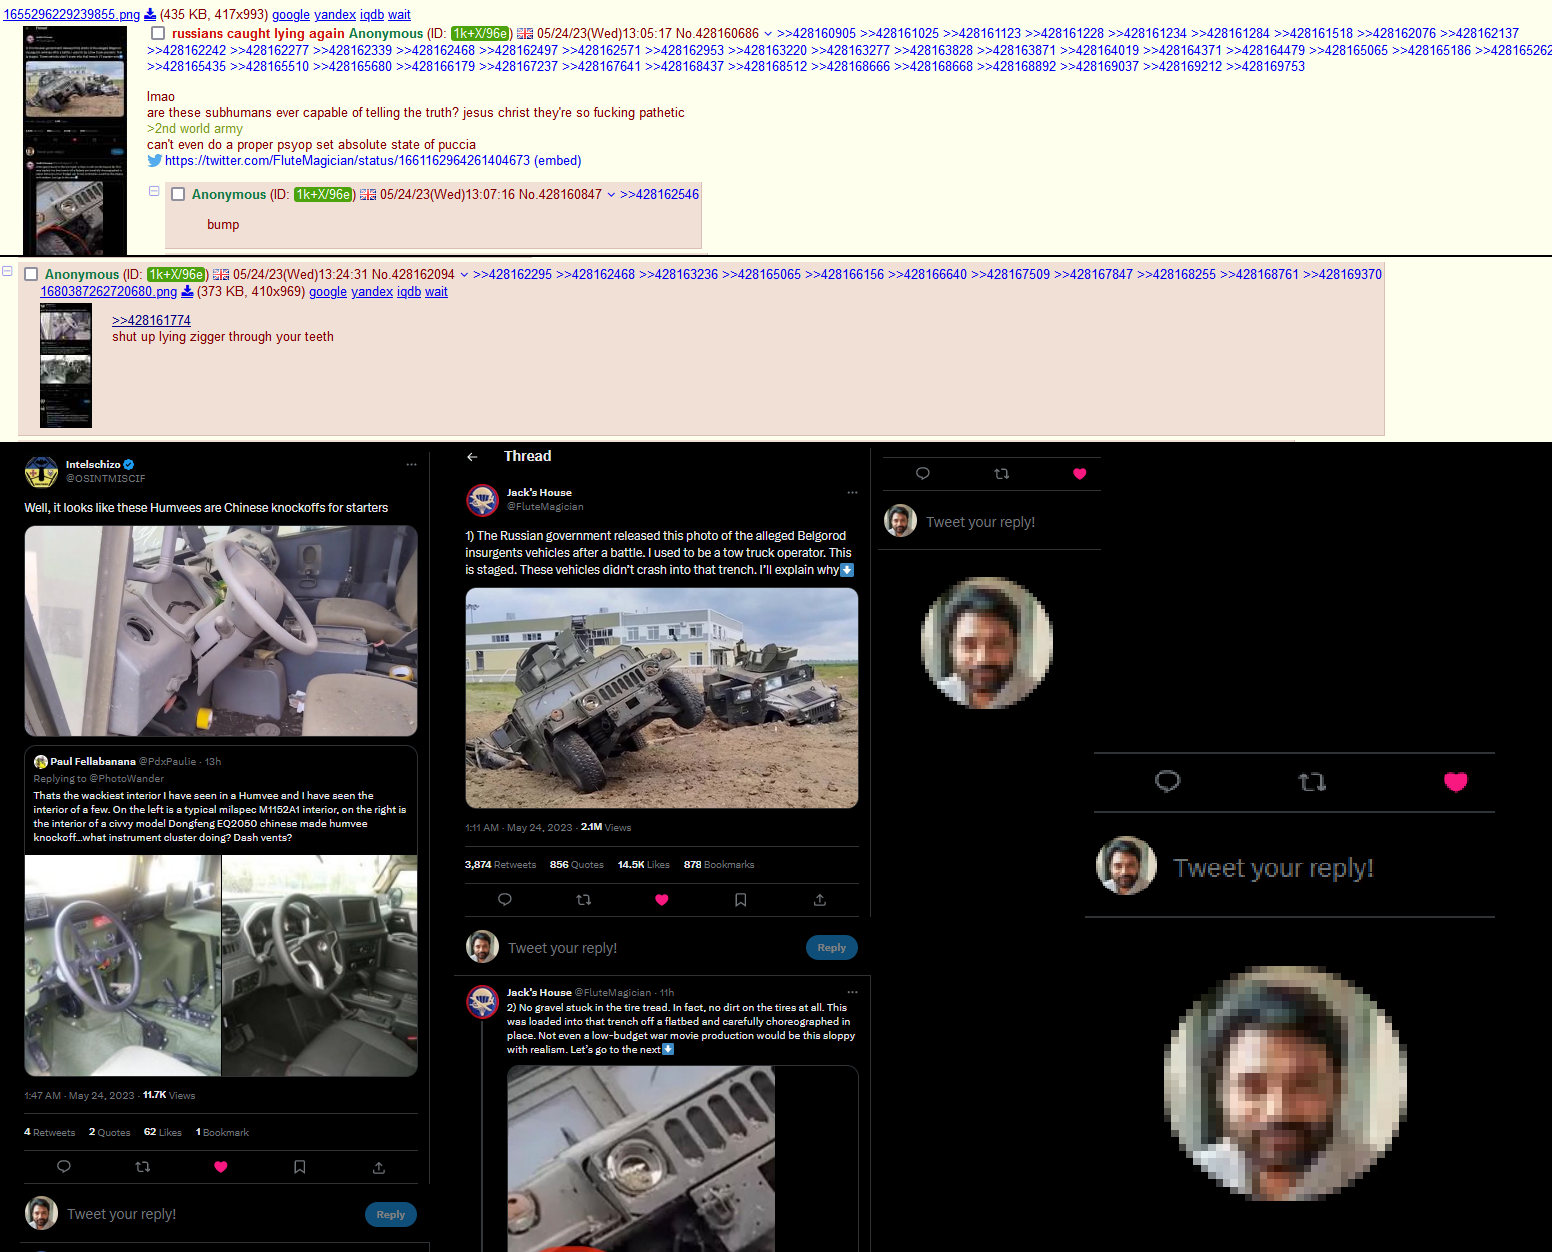This screenshot has width=1552, height=1252.
Task: Click the large pink heart in the zoomed-in panel
Action: click(x=1456, y=782)
